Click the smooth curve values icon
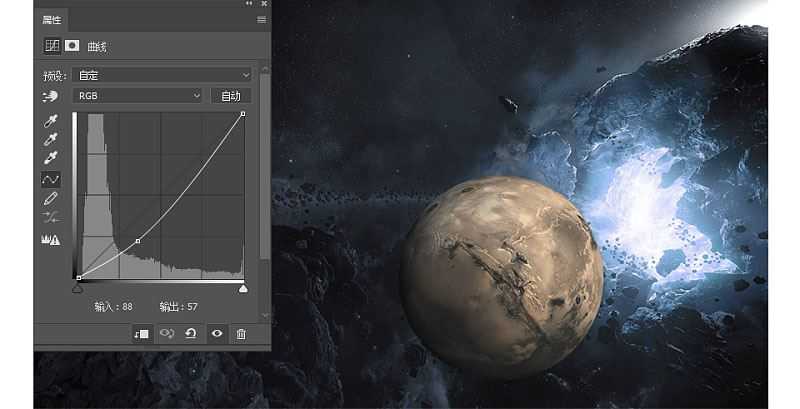The image size is (800, 409). [50, 217]
